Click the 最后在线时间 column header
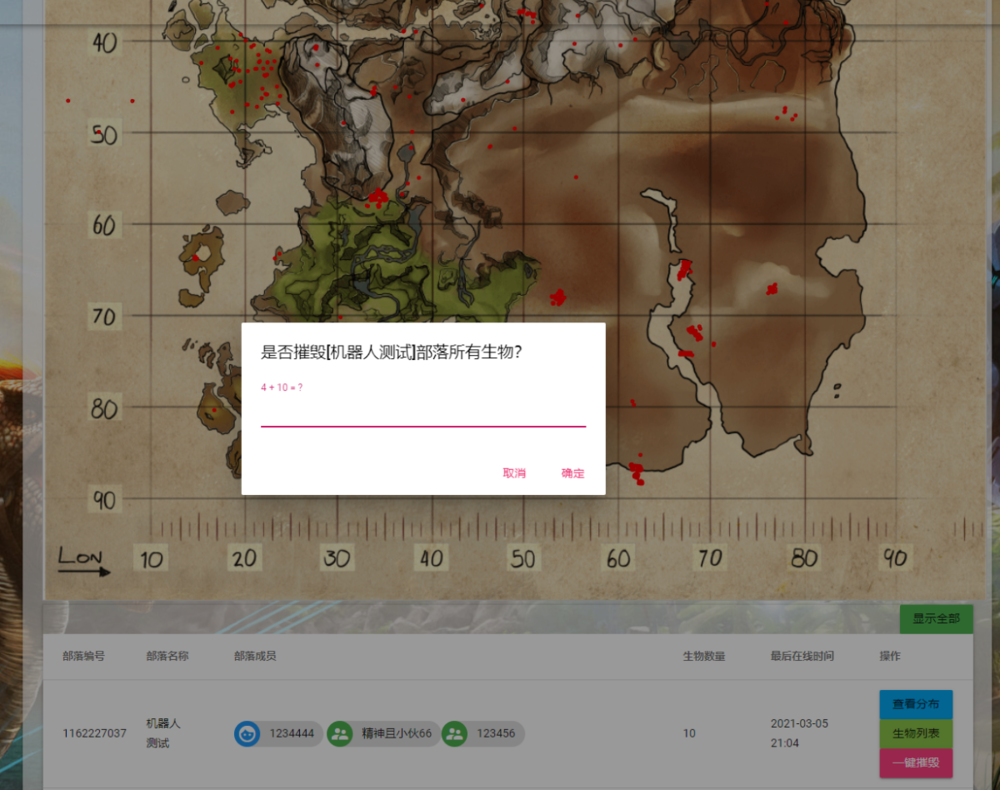1000x790 pixels. 802,657
